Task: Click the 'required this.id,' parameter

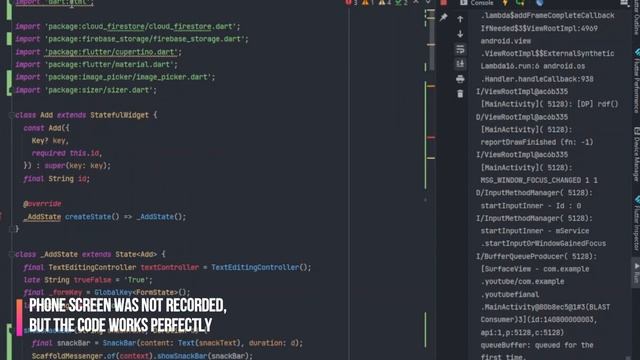Action: pos(67,153)
